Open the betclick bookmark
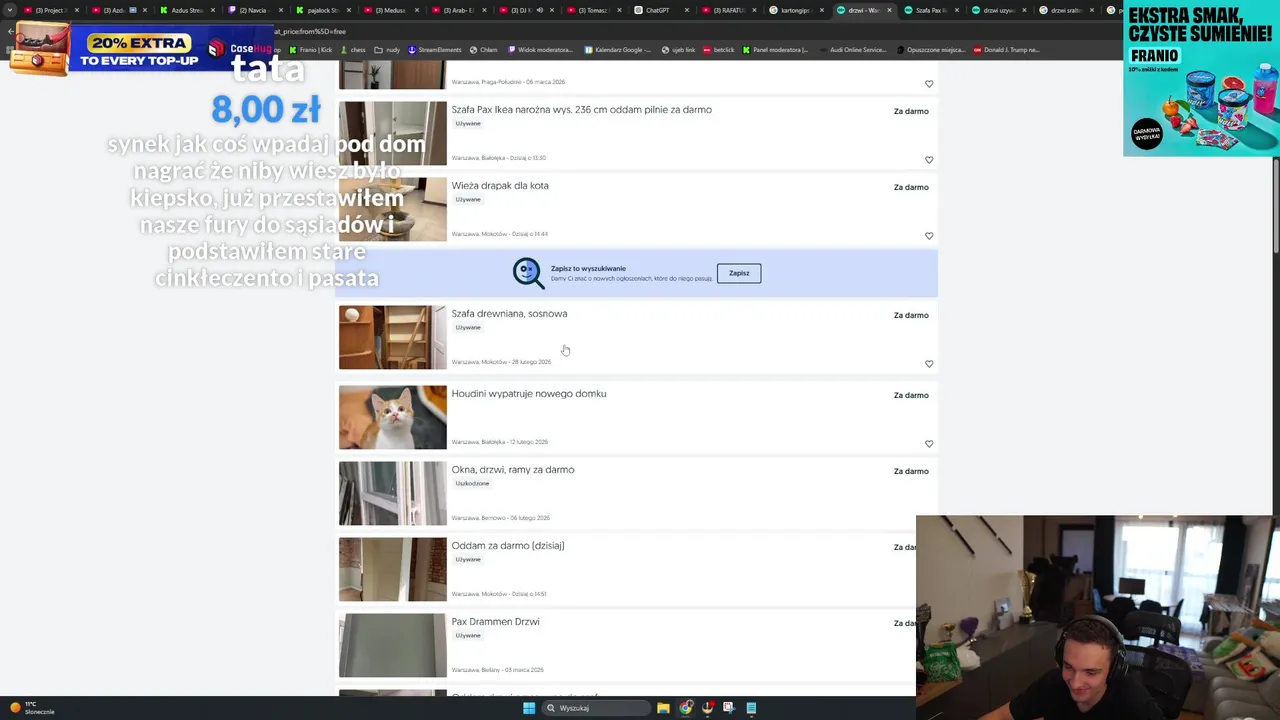 point(718,50)
